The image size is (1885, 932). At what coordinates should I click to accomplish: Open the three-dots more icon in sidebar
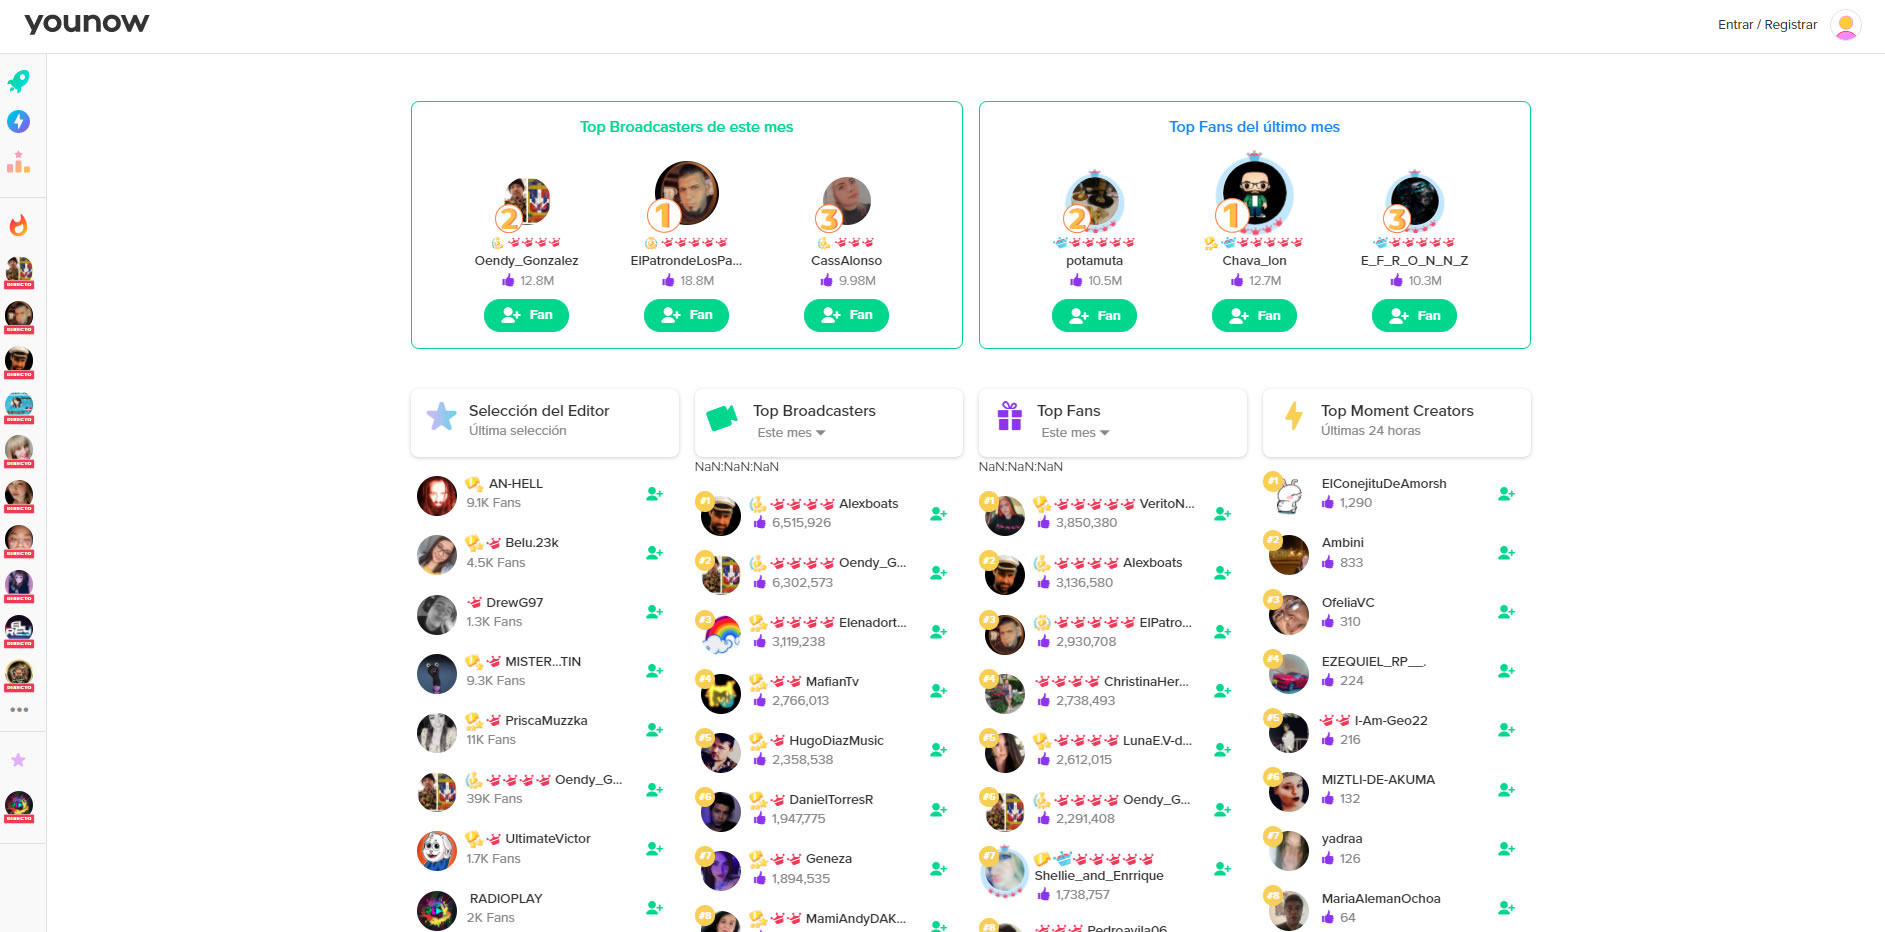[x=19, y=710]
